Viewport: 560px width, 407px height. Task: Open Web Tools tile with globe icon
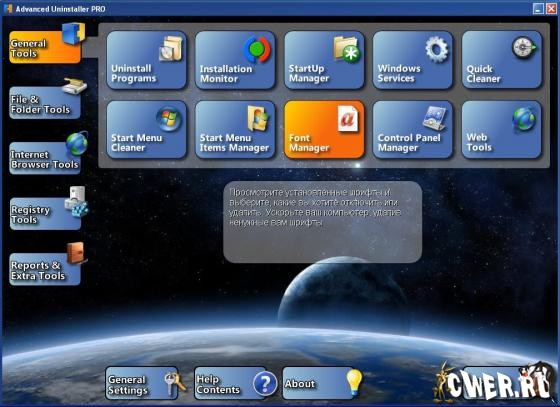pos(501,130)
